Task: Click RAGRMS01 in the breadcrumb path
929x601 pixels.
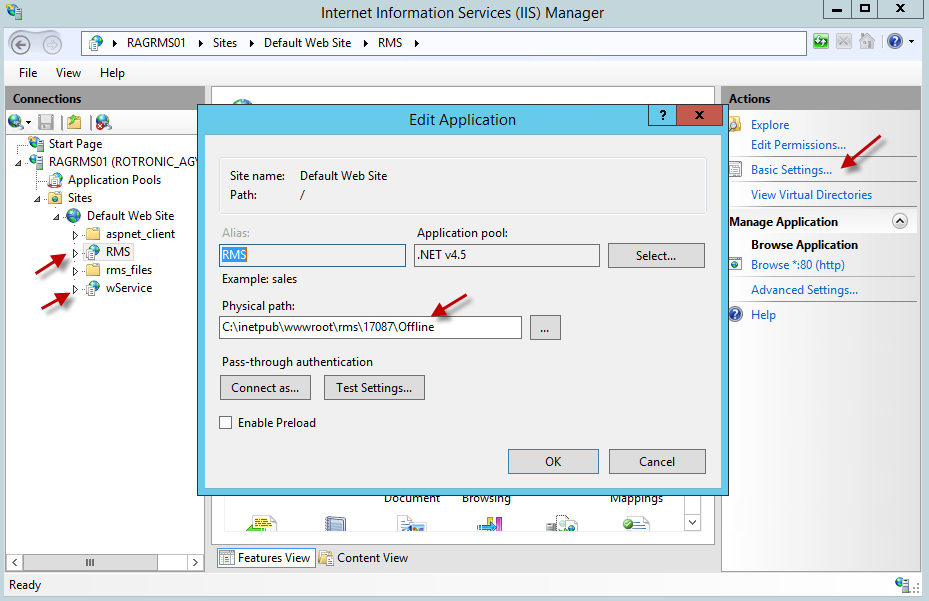Action: 156,43
